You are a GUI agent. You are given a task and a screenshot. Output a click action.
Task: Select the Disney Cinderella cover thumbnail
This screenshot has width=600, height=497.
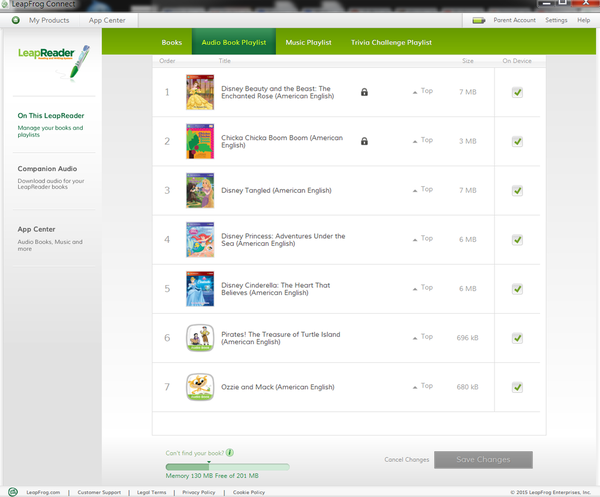200,289
